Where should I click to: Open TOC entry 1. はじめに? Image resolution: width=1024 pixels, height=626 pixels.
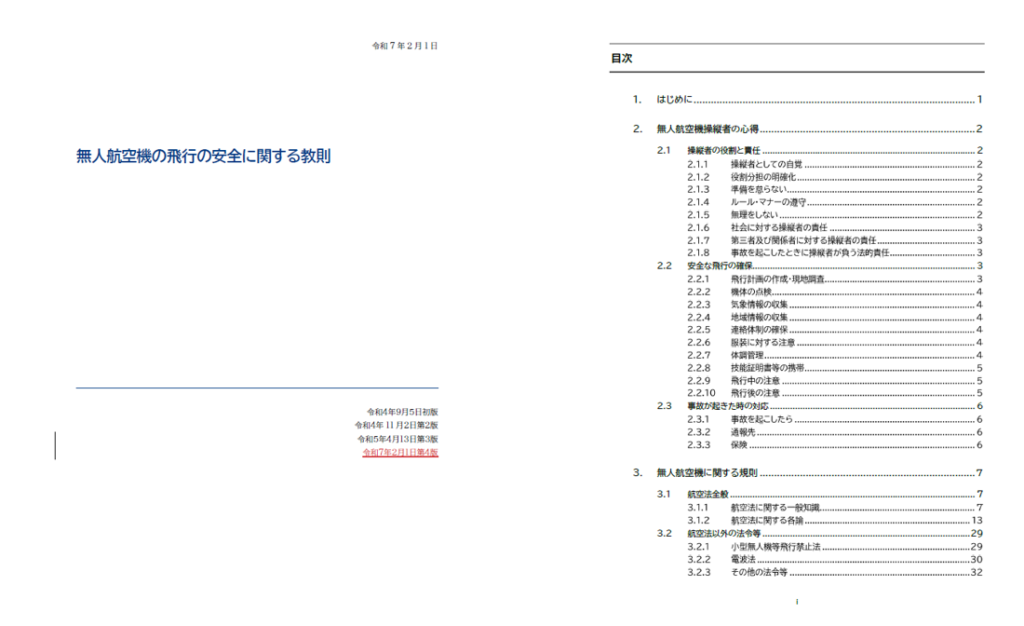pyautogui.click(x=676, y=100)
